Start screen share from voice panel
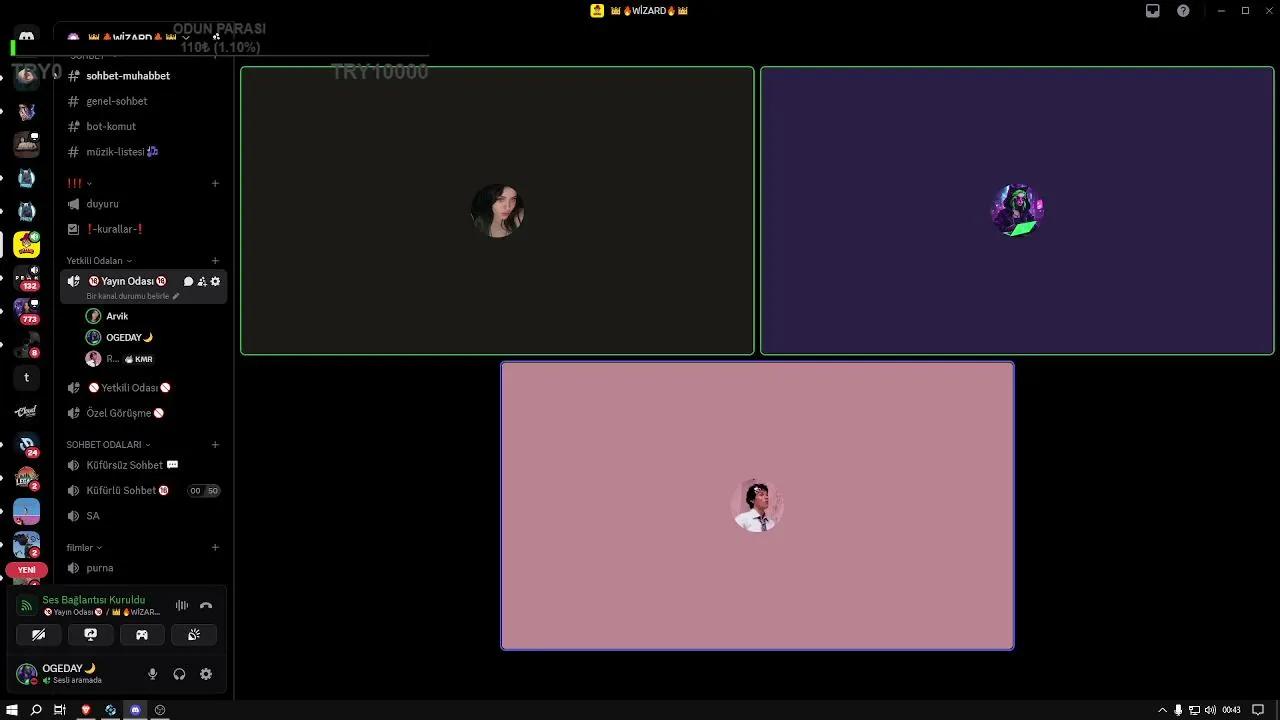1280x720 pixels. pos(90,635)
